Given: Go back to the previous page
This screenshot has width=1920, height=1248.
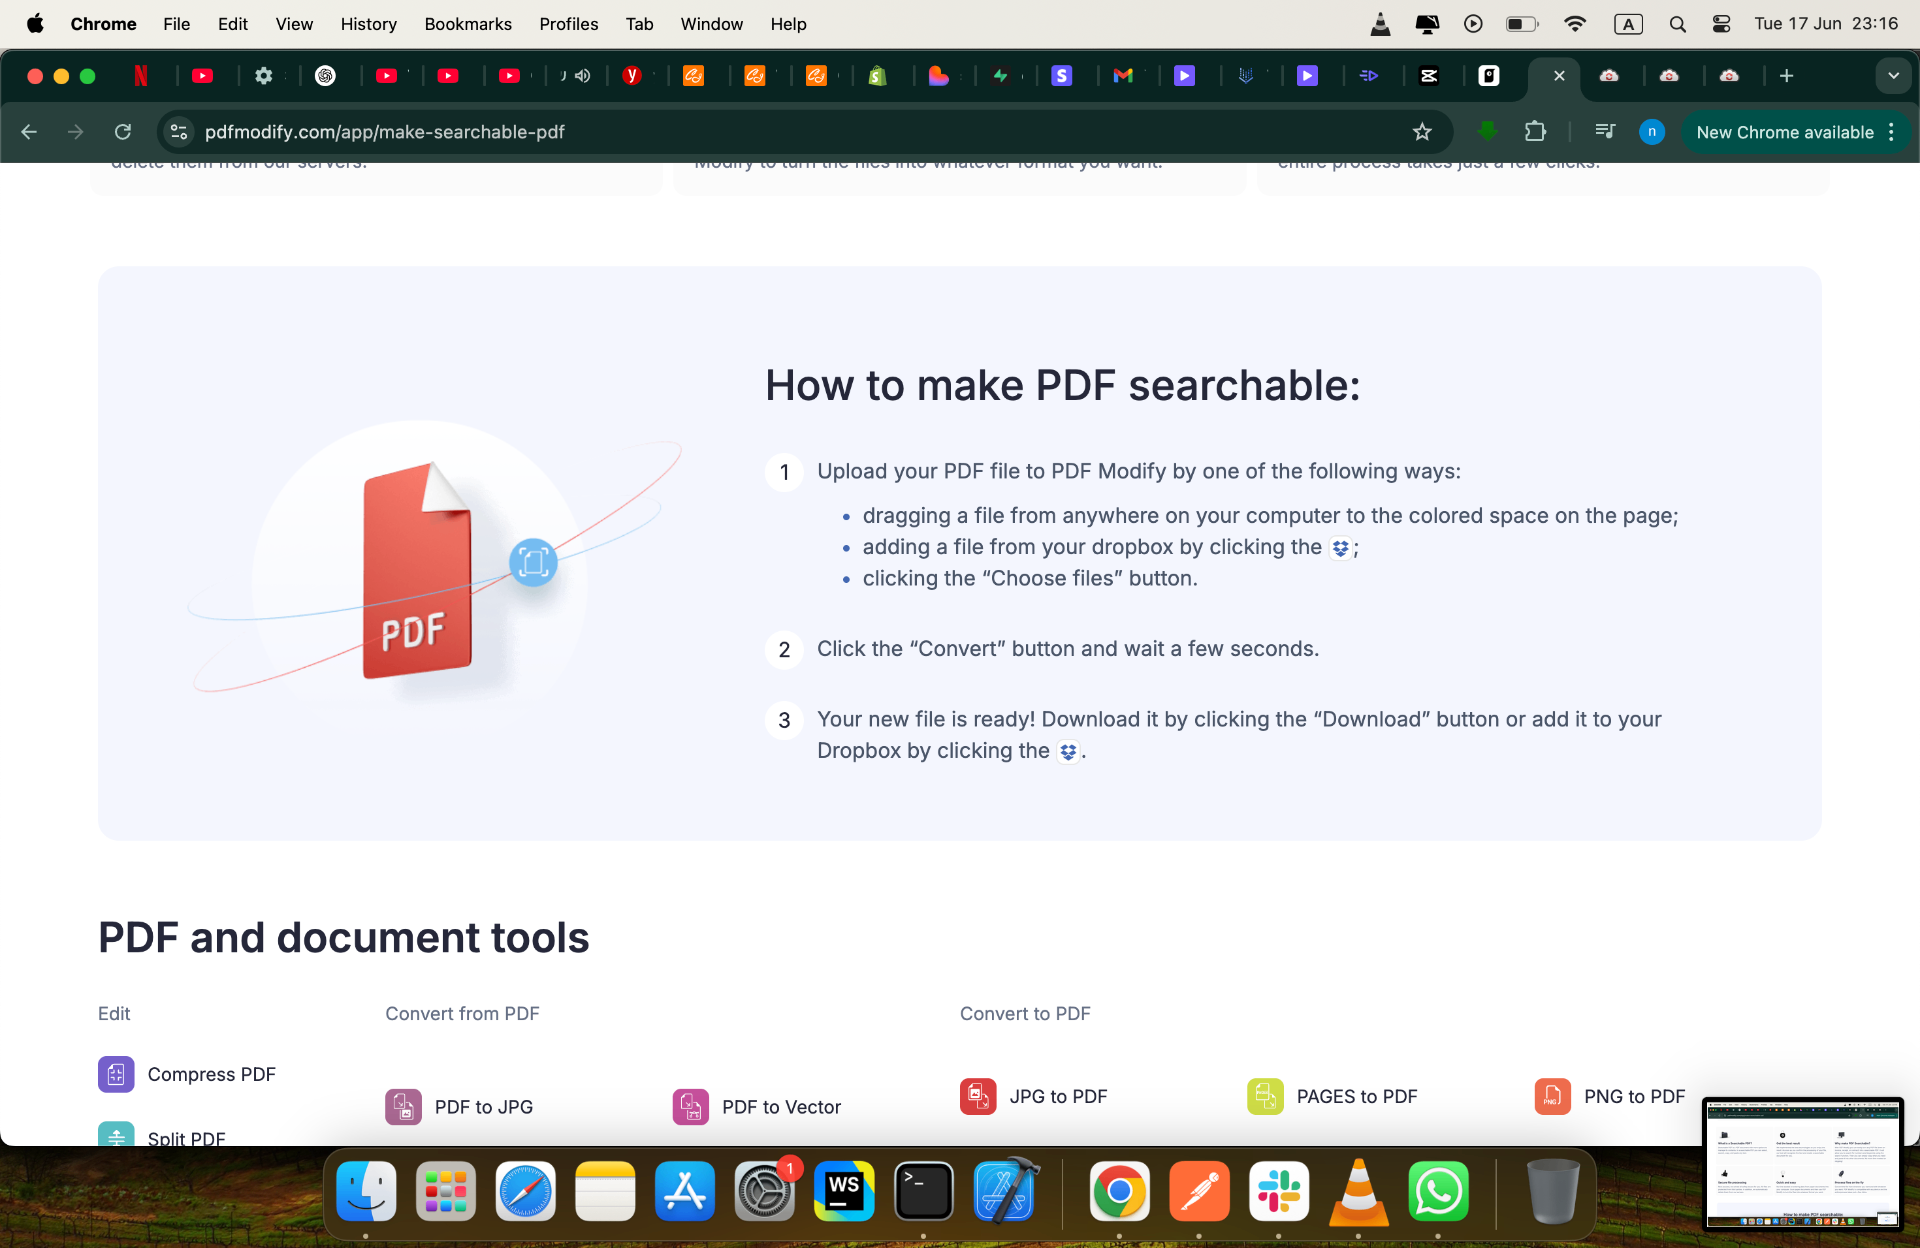Looking at the screenshot, I should point(29,132).
